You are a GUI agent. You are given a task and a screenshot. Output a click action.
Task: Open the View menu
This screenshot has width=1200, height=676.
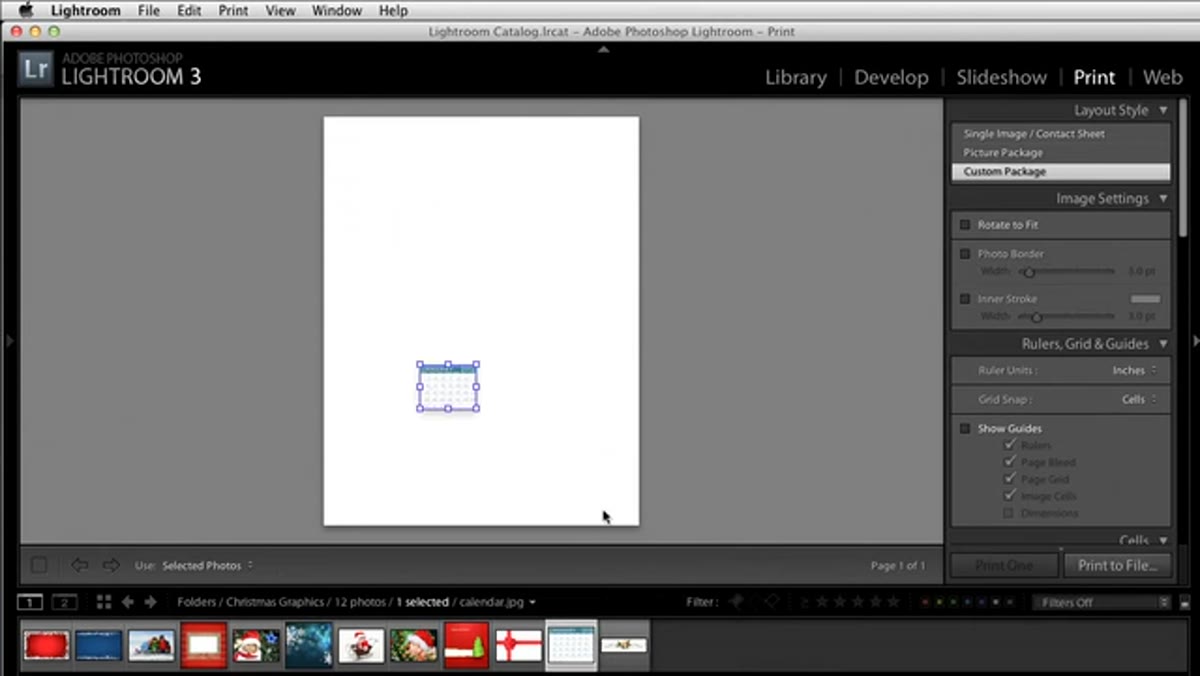(x=280, y=11)
